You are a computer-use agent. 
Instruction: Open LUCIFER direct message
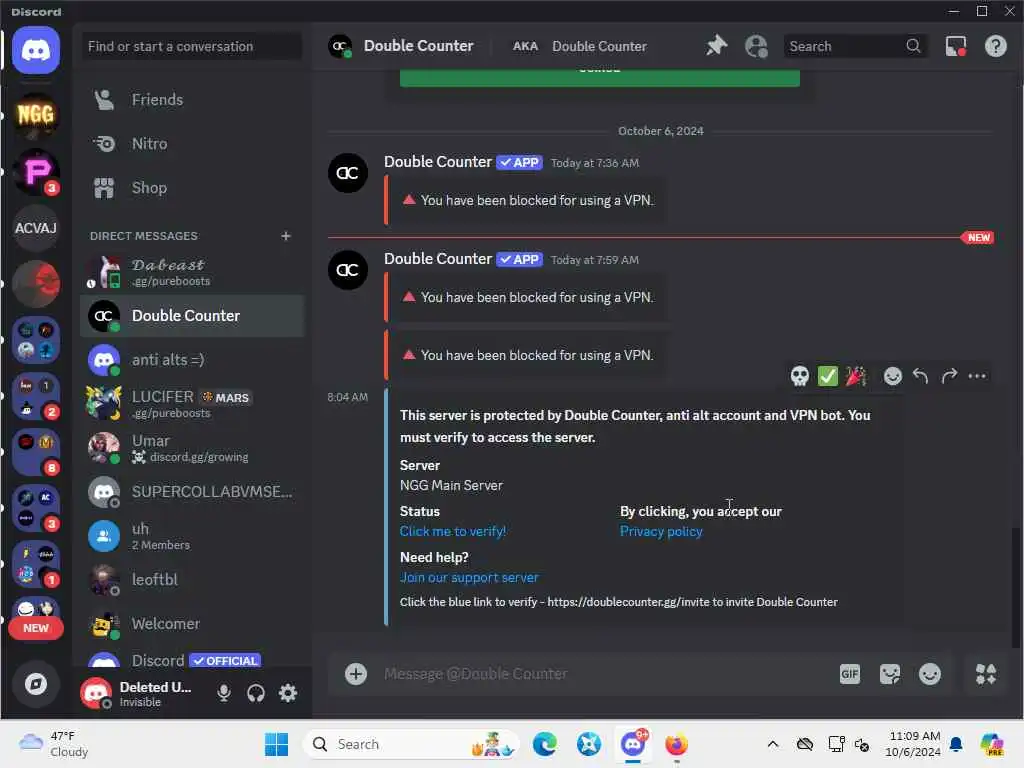192,404
